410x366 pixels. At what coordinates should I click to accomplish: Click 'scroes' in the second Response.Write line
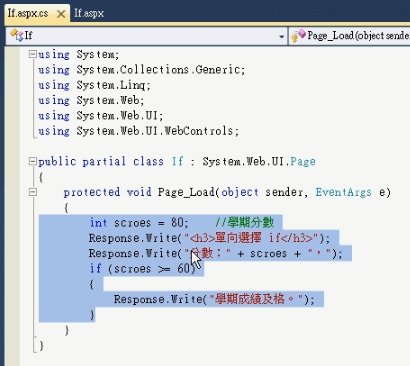(268, 254)
